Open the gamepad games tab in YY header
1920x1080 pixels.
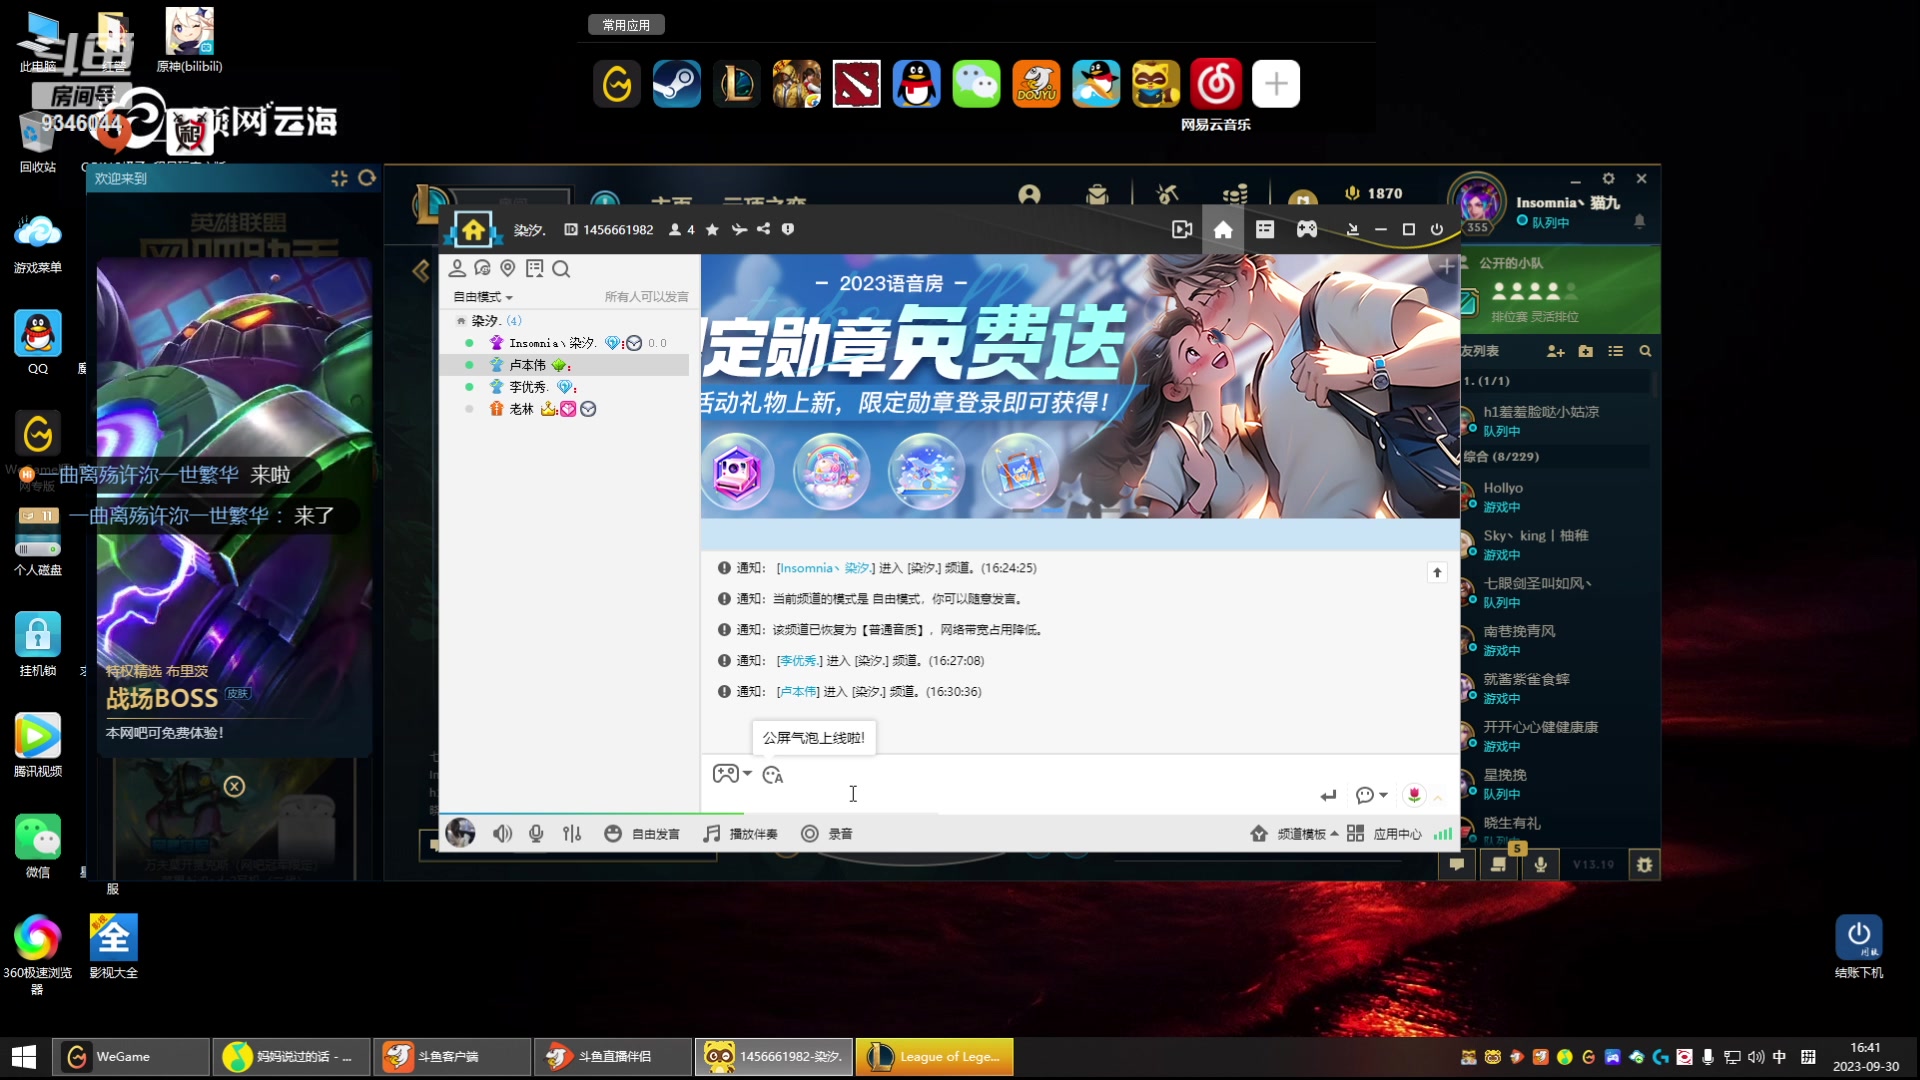(x=1307, y=230)
